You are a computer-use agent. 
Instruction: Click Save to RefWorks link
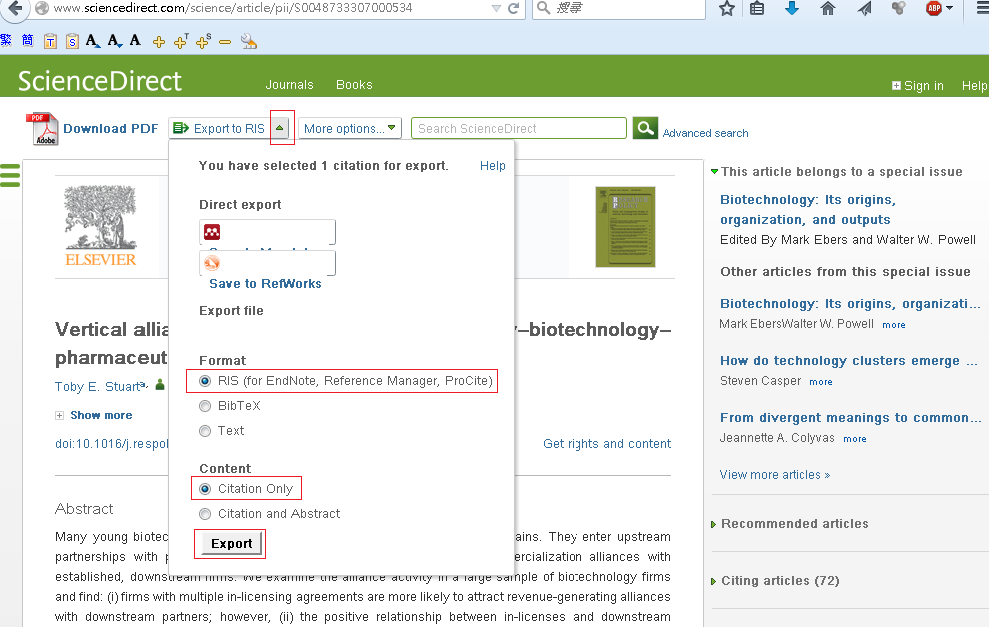[266, 284]
